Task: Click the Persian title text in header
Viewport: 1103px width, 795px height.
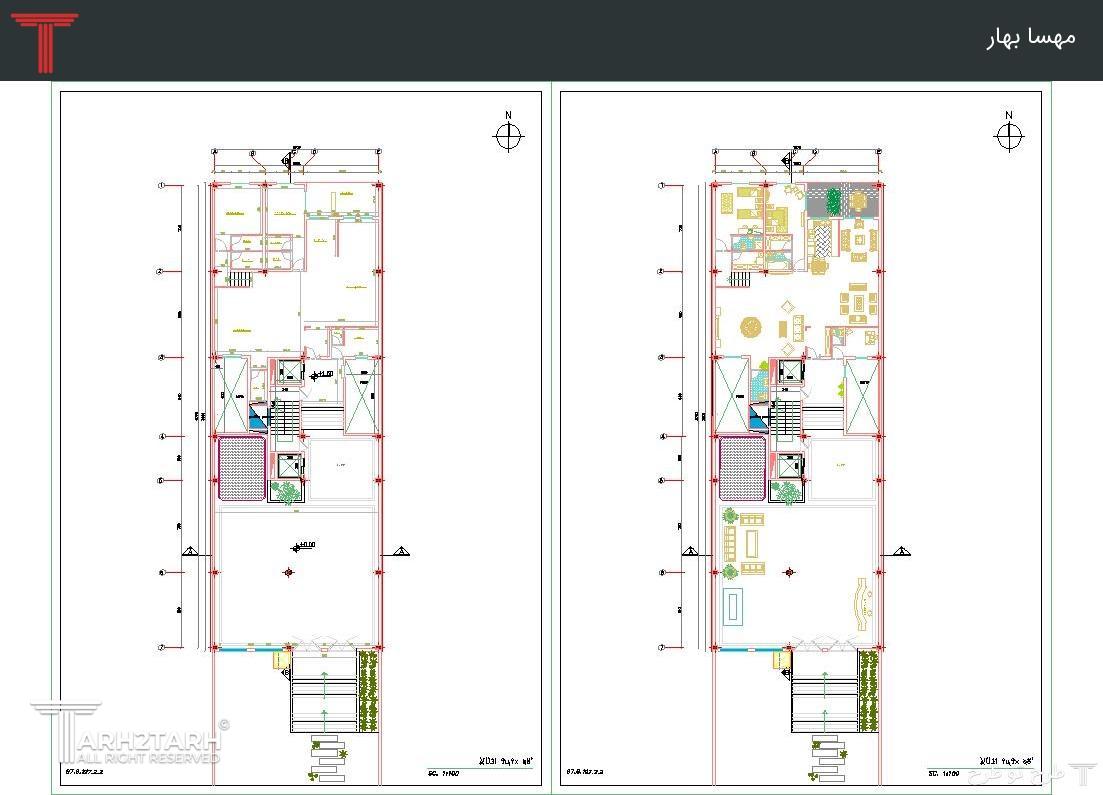Action: click(1030, 37)
